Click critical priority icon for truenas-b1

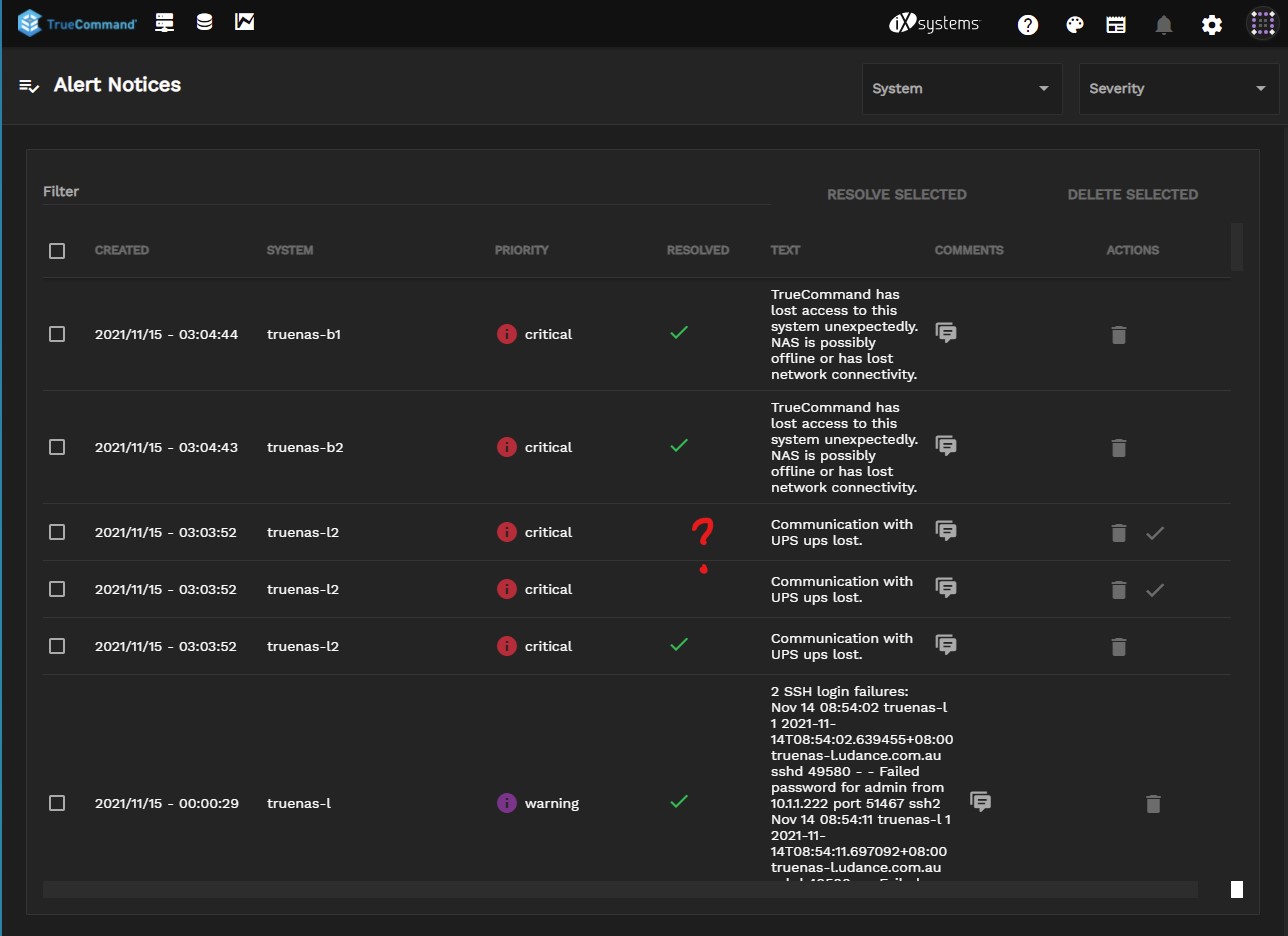(x=507, y=334)
